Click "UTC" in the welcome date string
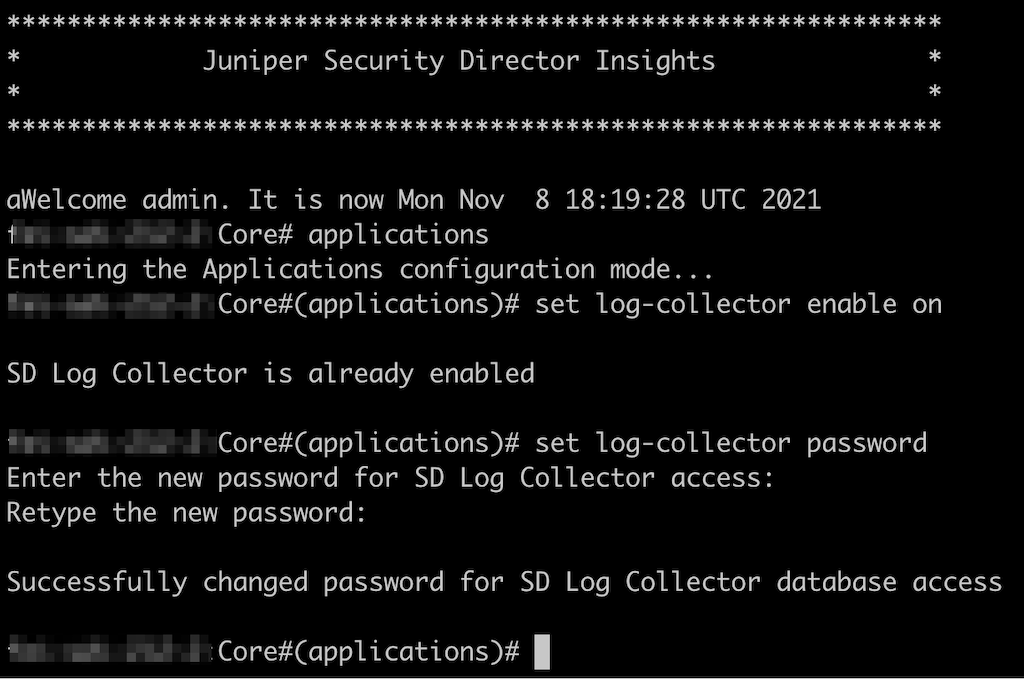 click(722, 200)
